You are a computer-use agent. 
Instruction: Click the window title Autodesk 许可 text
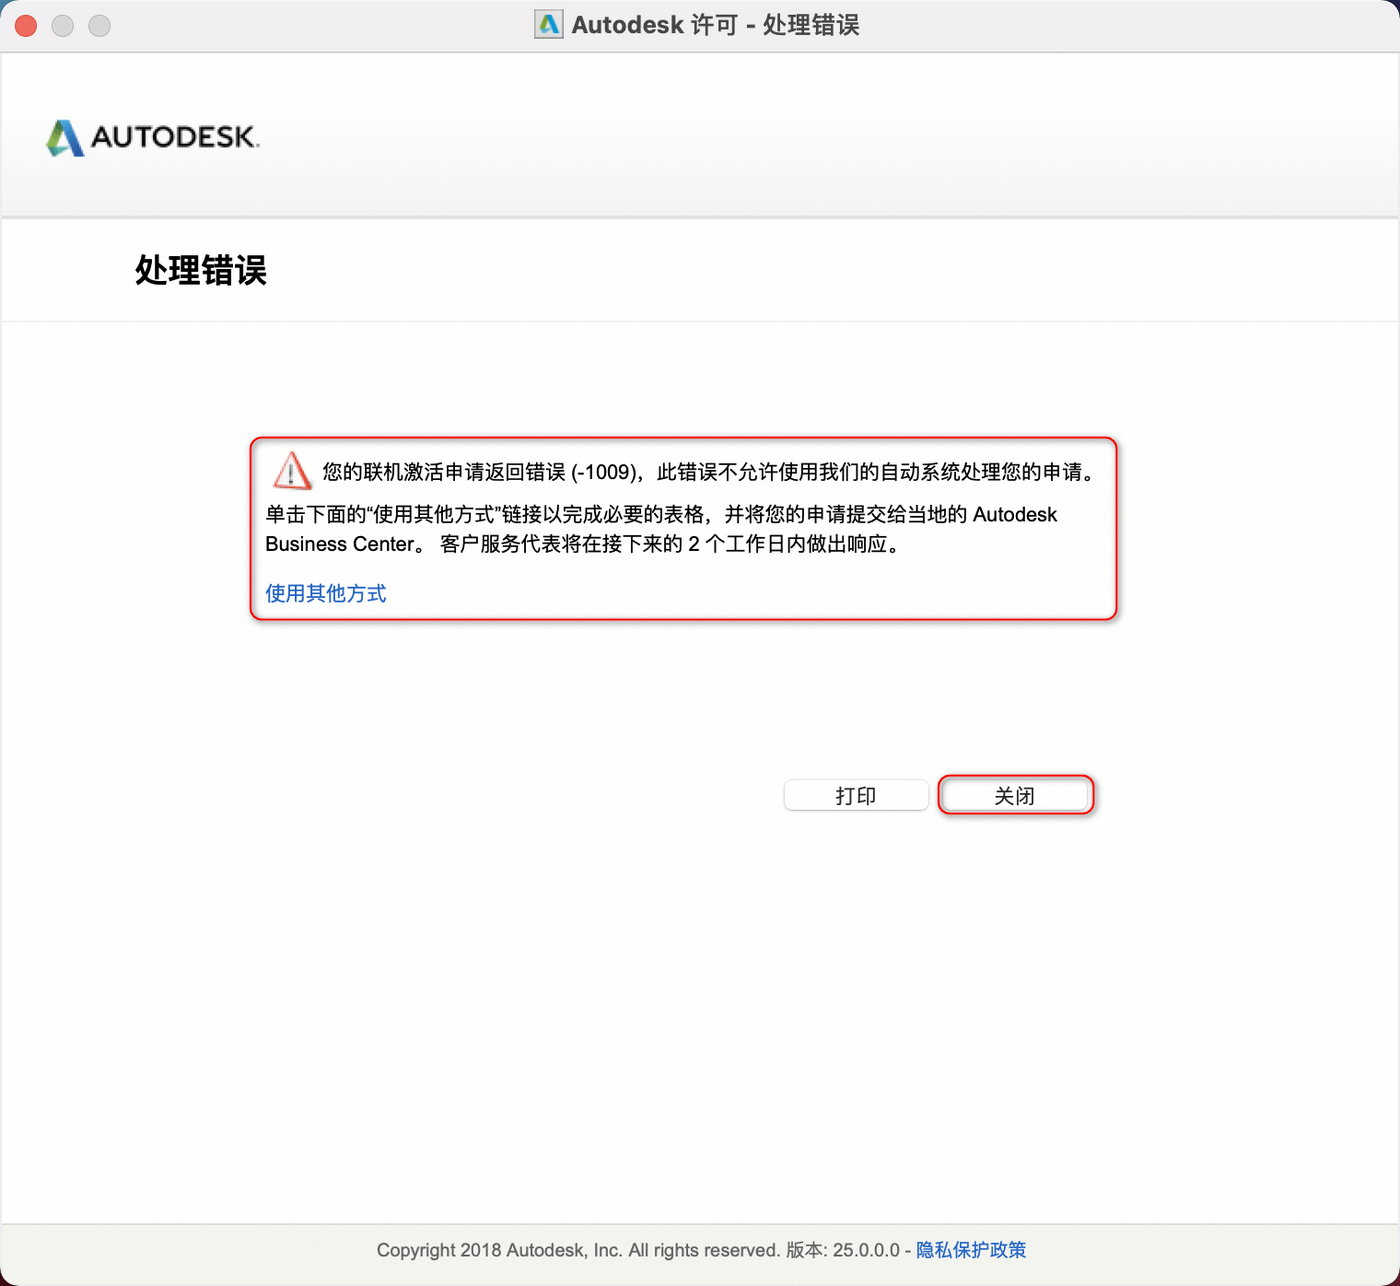click(x=654, y=25)
